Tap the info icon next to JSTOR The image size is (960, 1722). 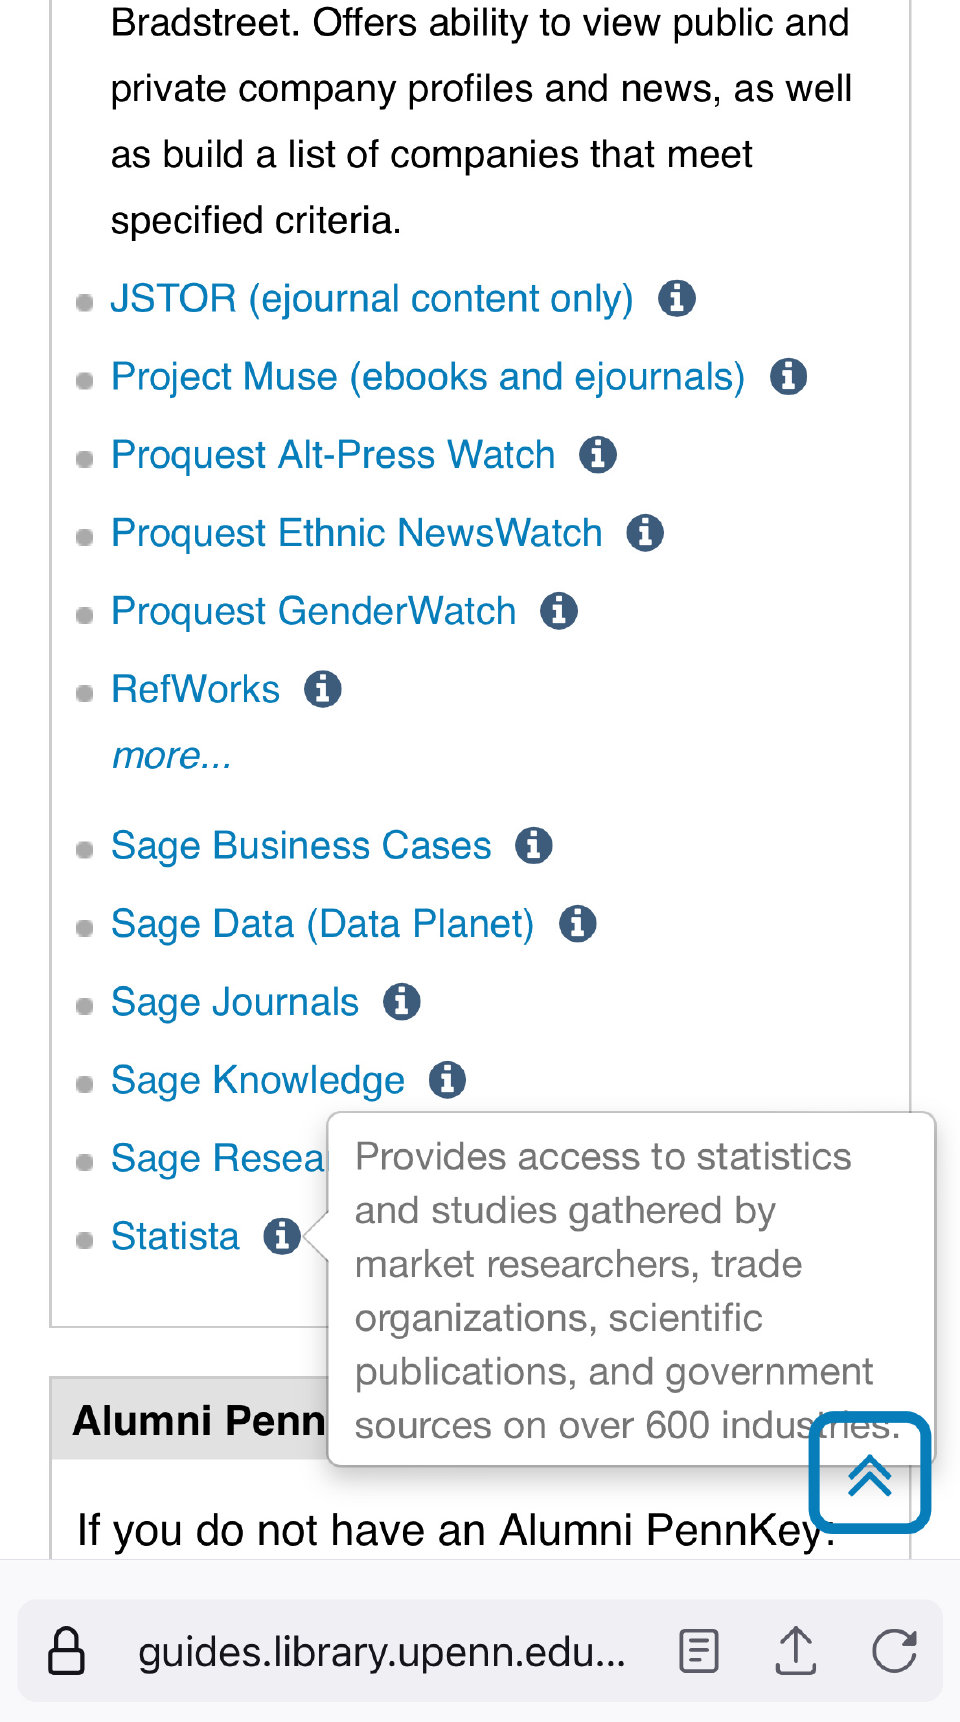click(677, 298)
